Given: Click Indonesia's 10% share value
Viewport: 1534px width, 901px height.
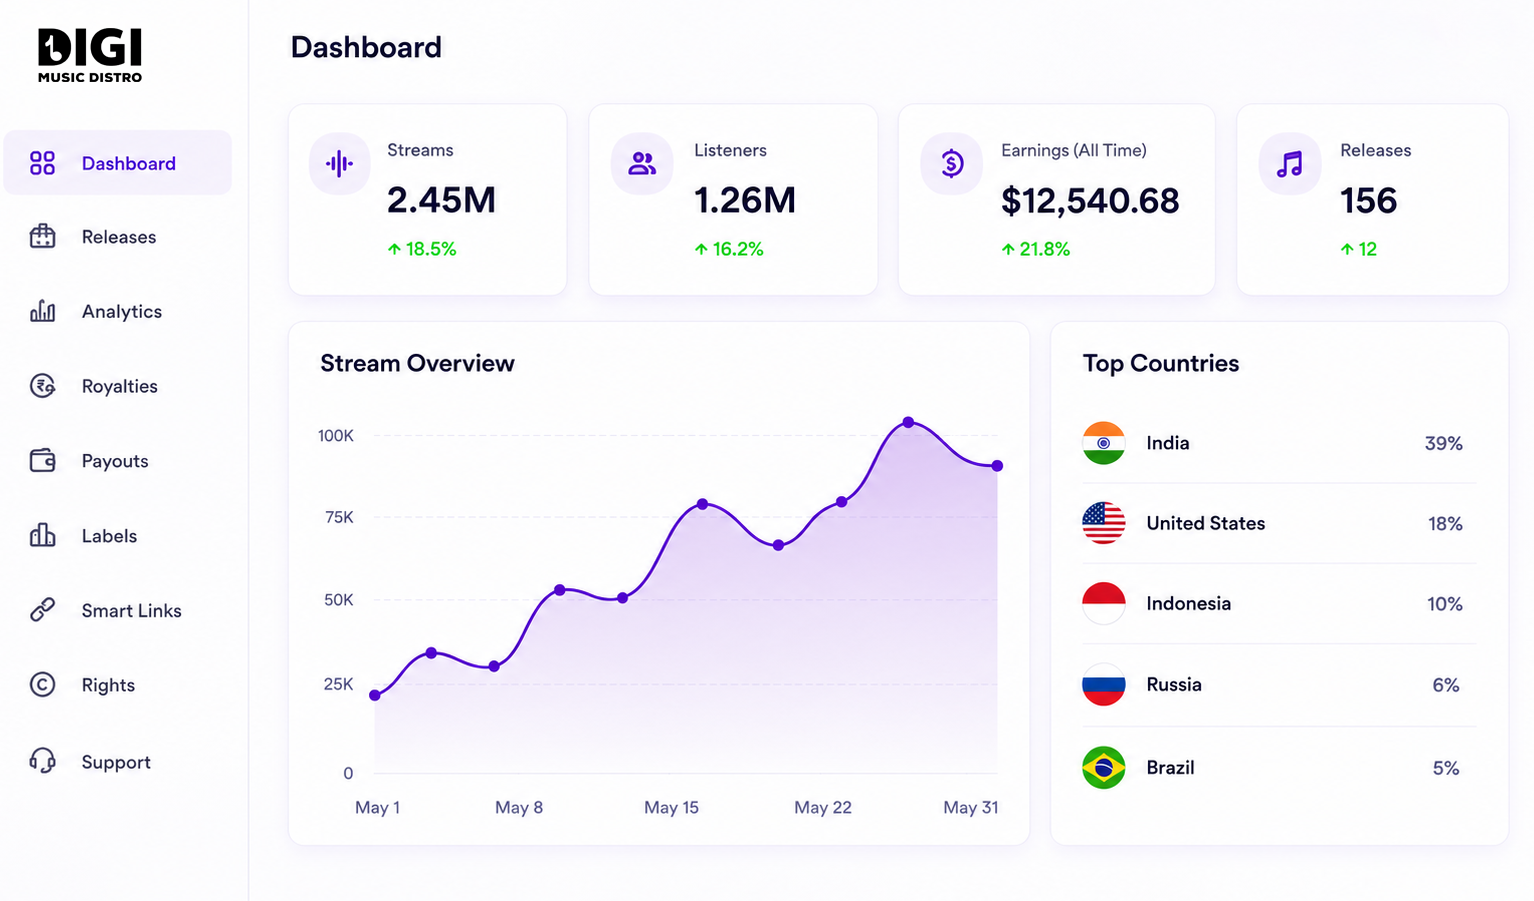Looking at the screenshot, I should click(1445, 604).
